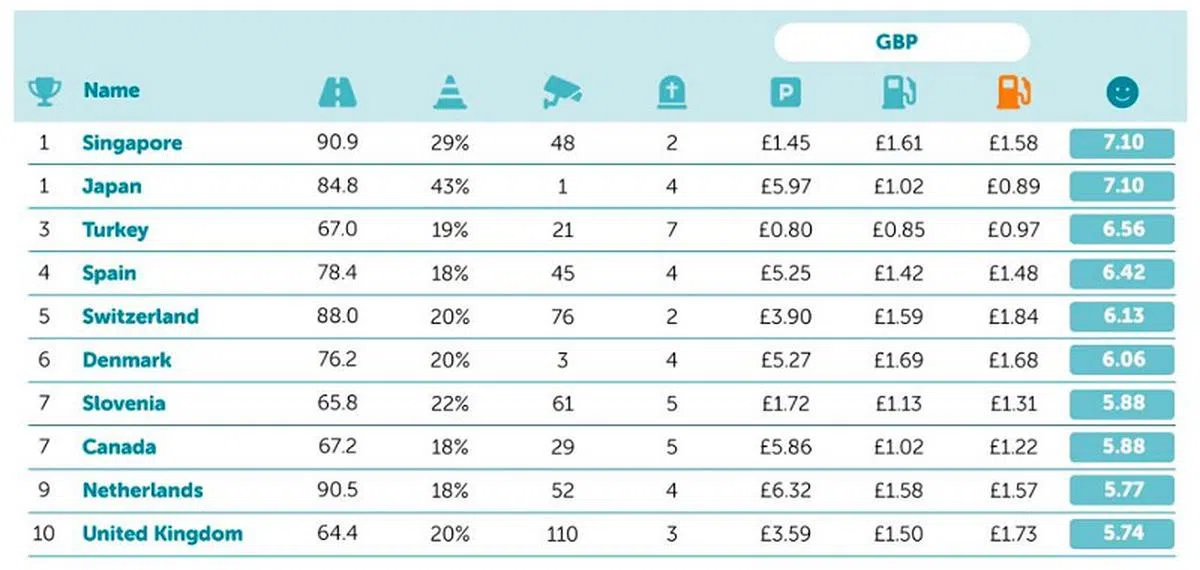Image resolution: width=1200 pixels, height=570 pixels.
Task: Select the speed camera column icon
Action: [562, 92]
